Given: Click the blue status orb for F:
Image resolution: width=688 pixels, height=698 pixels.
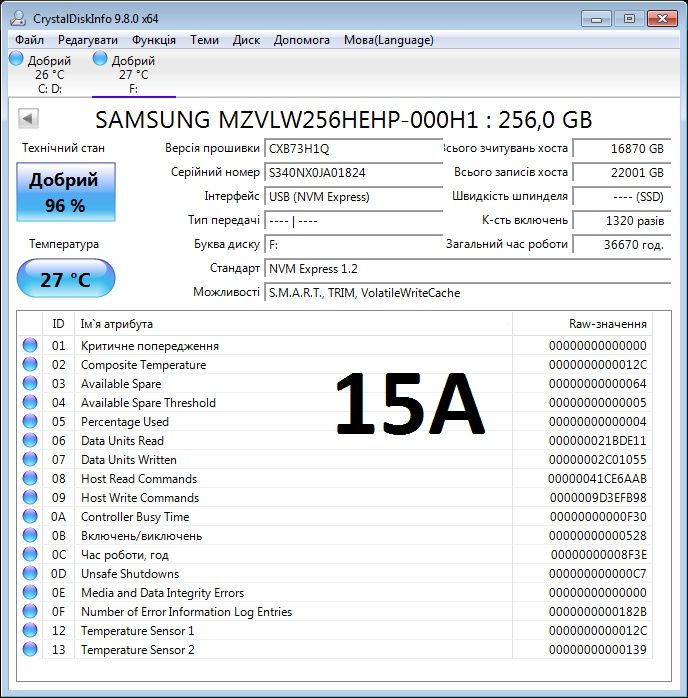Looking at the screenshot, I should click(100, 58).
